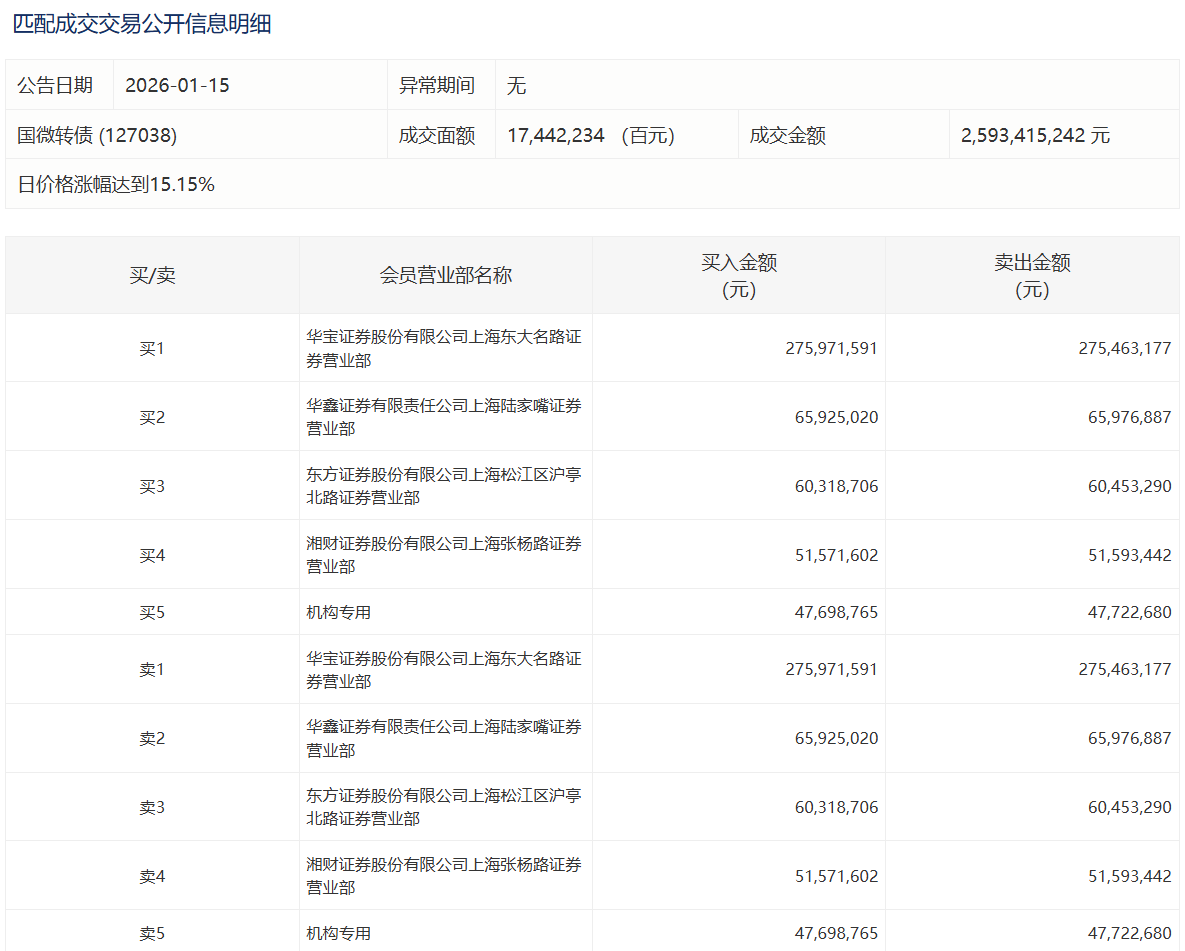Open 东方证券 branch in the 卖3 row
The width and height of the screenshot is (1185, 951).
(x=443, y=807)
